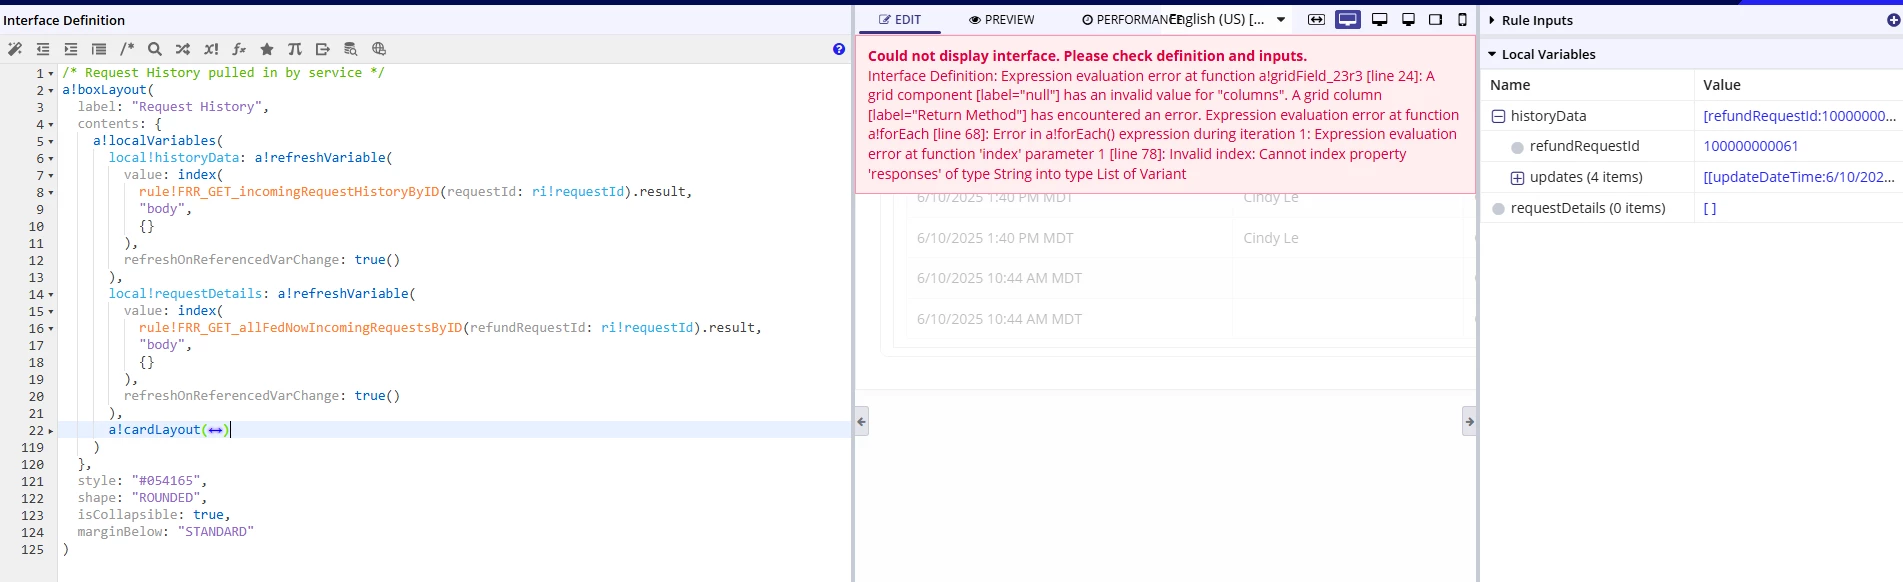Viewport: 1903px width, 582px height.
Task: Fold line 14 local!requestDetails block
Action: click(x=51, y=294)
